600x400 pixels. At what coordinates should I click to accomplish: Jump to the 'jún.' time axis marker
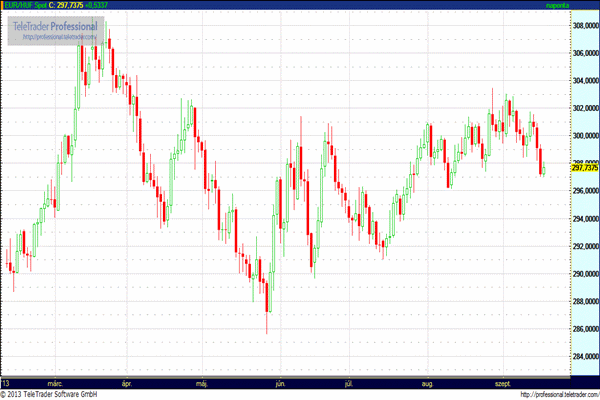click(x=280, y=382)
